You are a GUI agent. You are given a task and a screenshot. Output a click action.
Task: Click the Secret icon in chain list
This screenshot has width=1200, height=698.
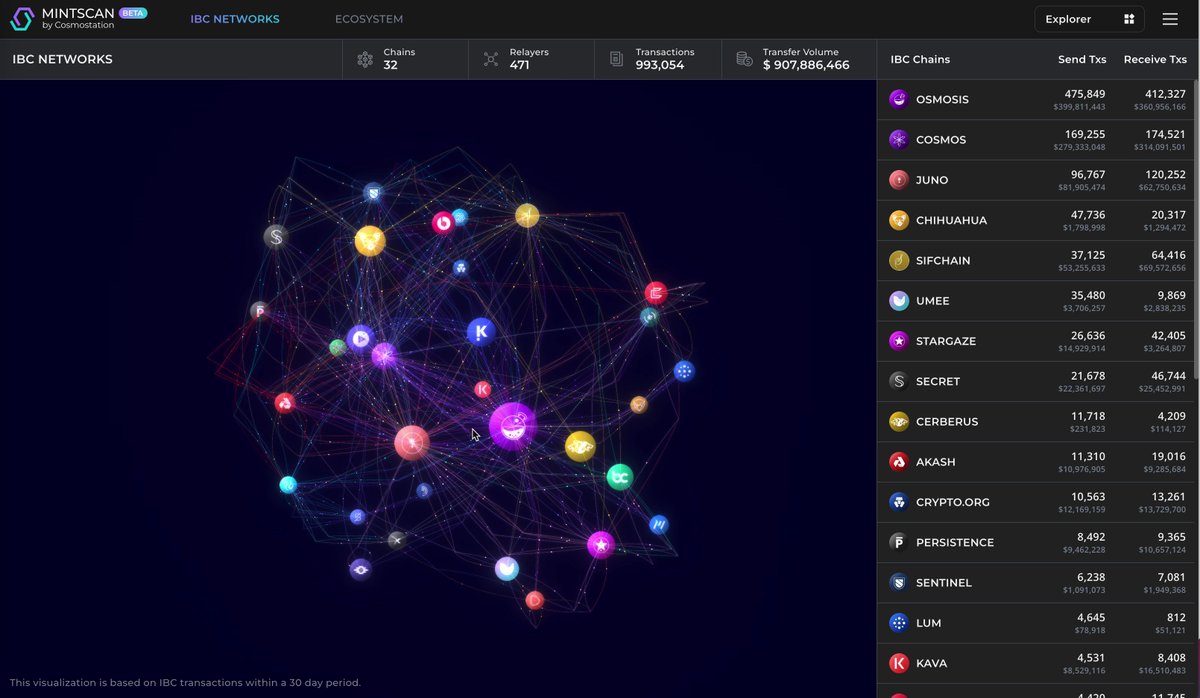point(898,381)
